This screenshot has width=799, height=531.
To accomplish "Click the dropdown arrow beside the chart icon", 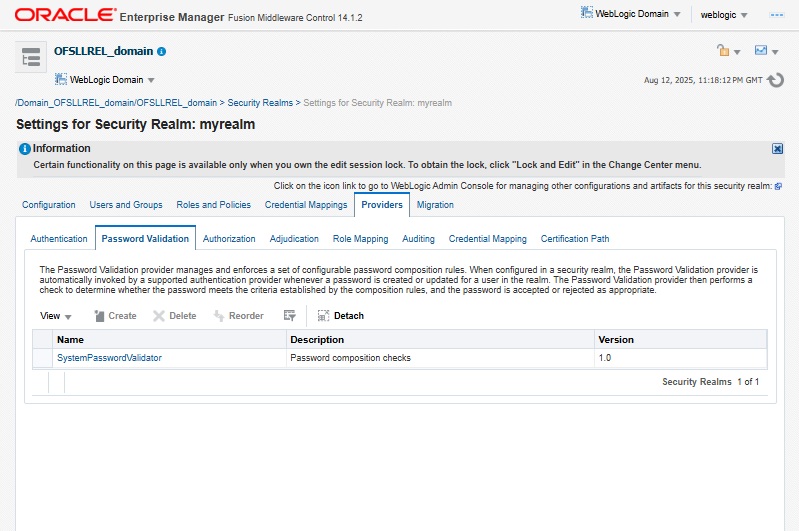I will point(775,52).
